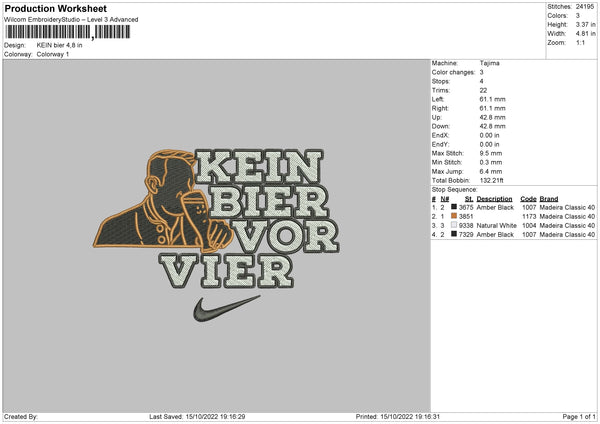Select the design name "KEIN bier 4,8 in"
The width and height of the screenshot is (600, 424).
tap(59, 45)
